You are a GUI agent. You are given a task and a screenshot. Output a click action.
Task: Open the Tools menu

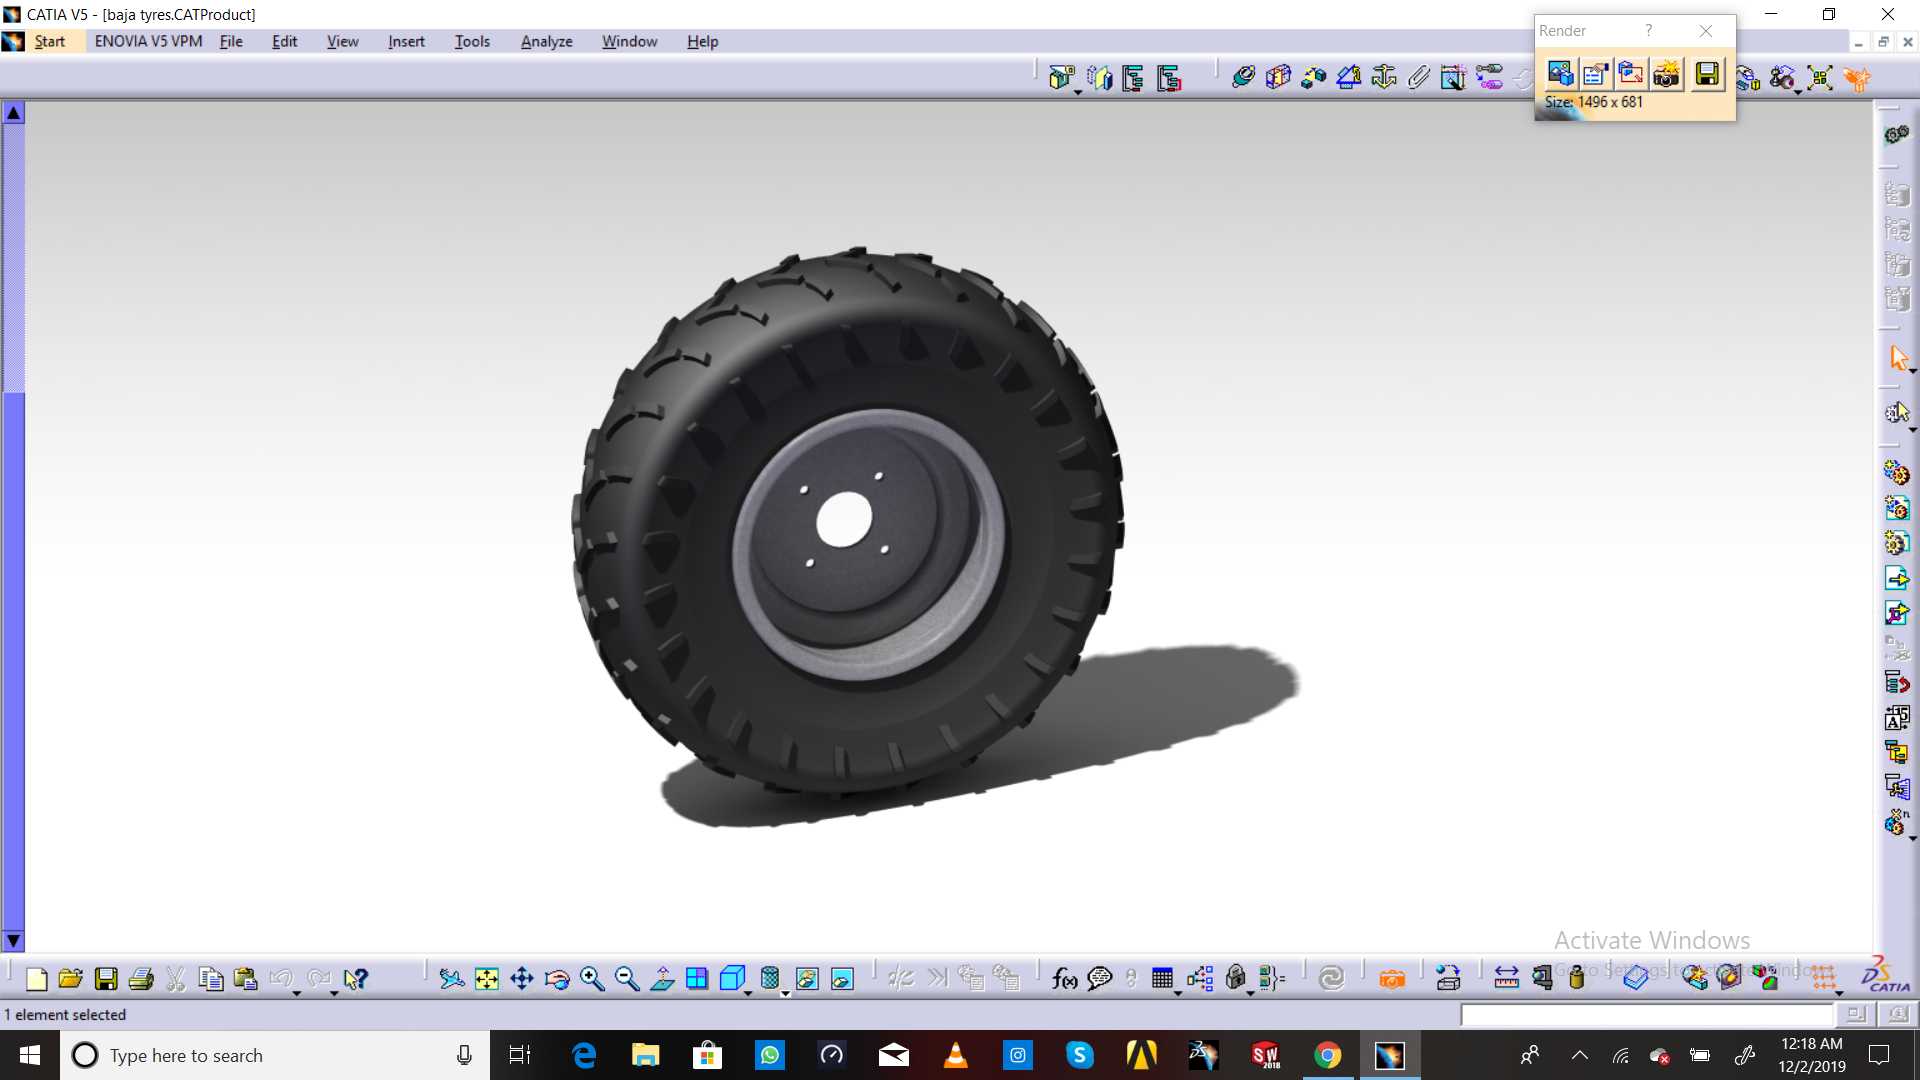point(472,41)
